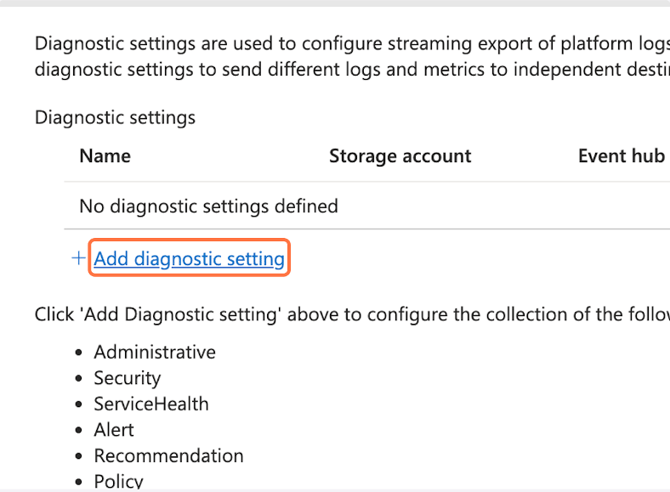Click the description line starting 'diagnostic settings to send'
The image size is (670, 492).
[x=350, y=70]
